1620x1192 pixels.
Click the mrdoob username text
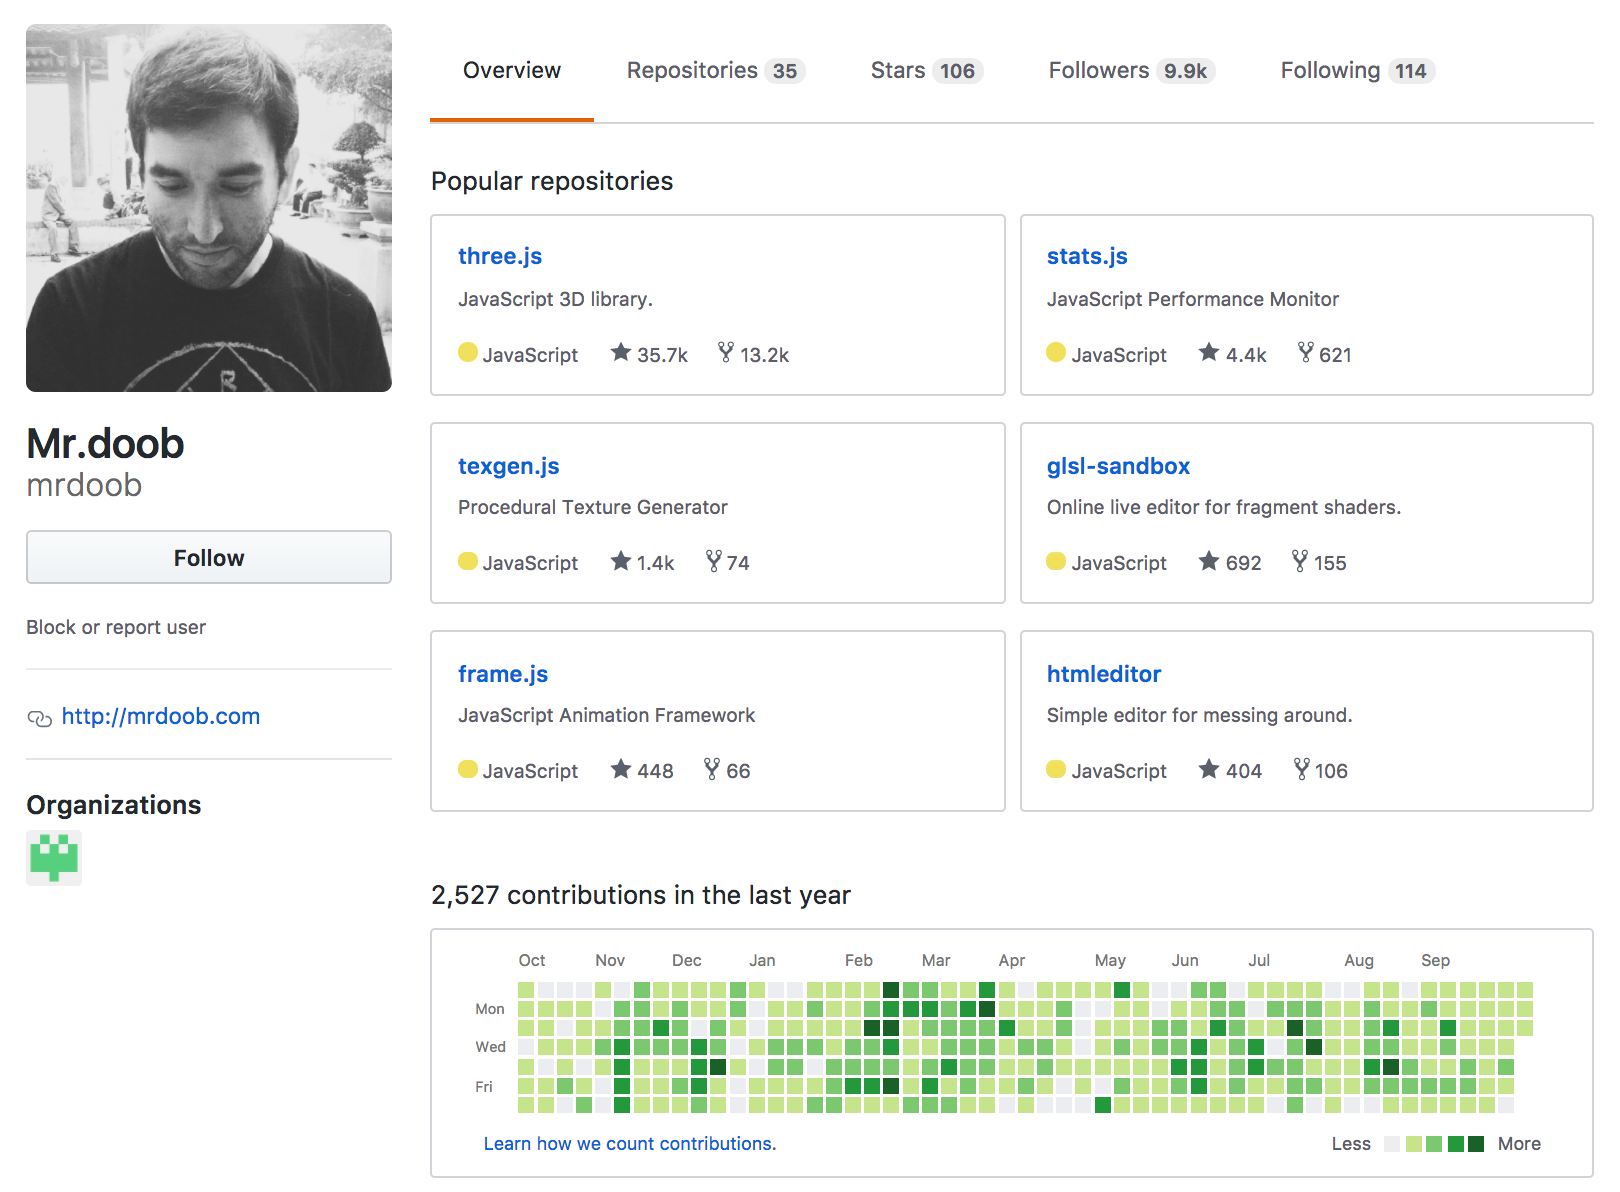pyautogui.click(x=84, y=485)
